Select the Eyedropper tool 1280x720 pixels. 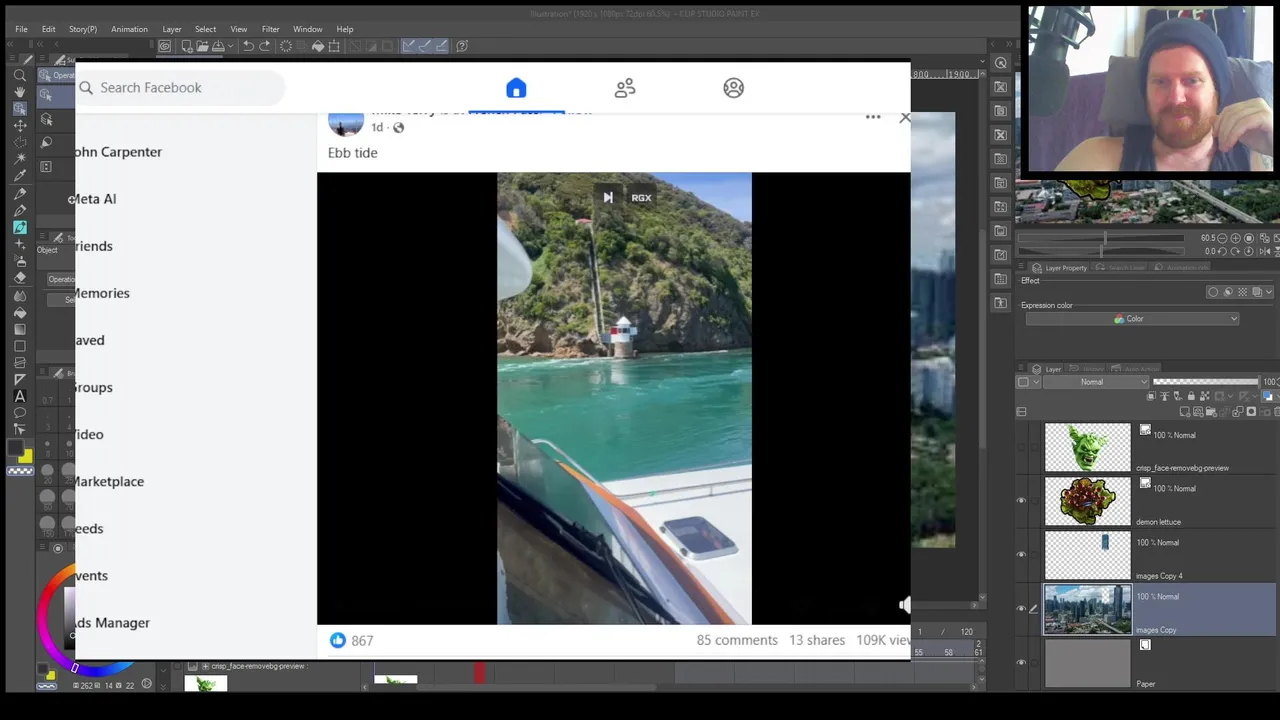click(20, 176)
